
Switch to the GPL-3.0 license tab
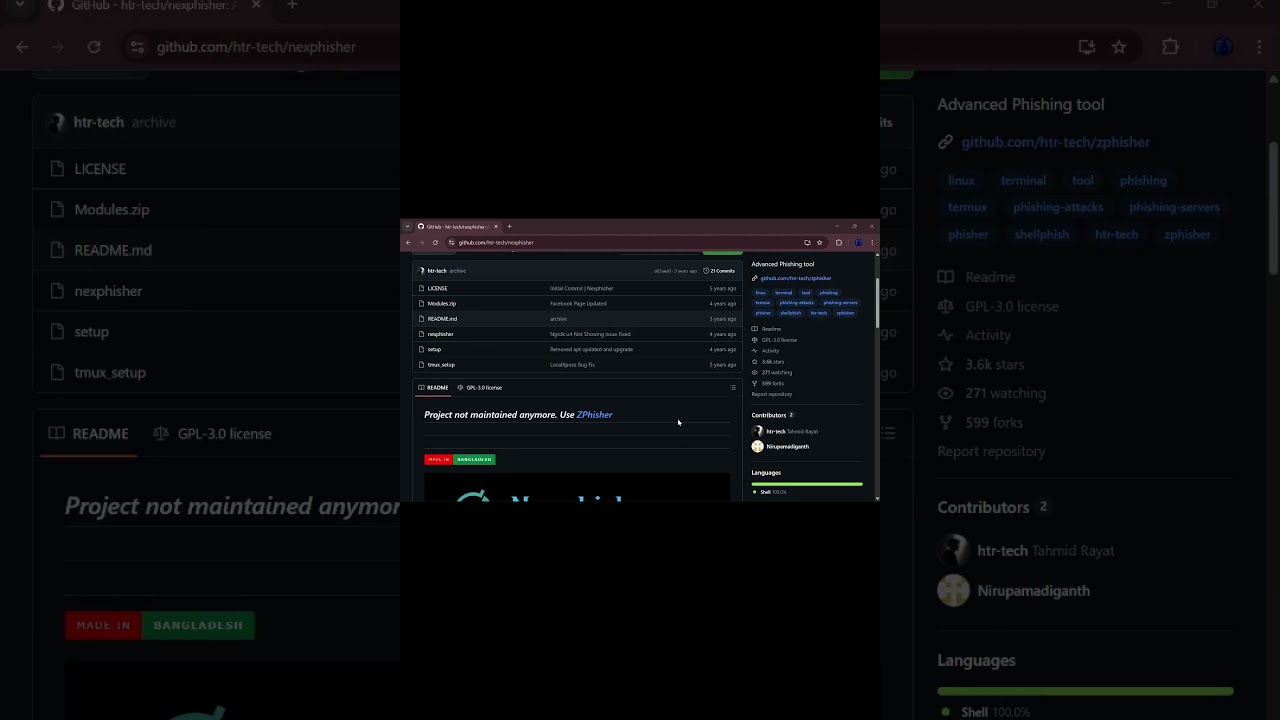[480, 388]
